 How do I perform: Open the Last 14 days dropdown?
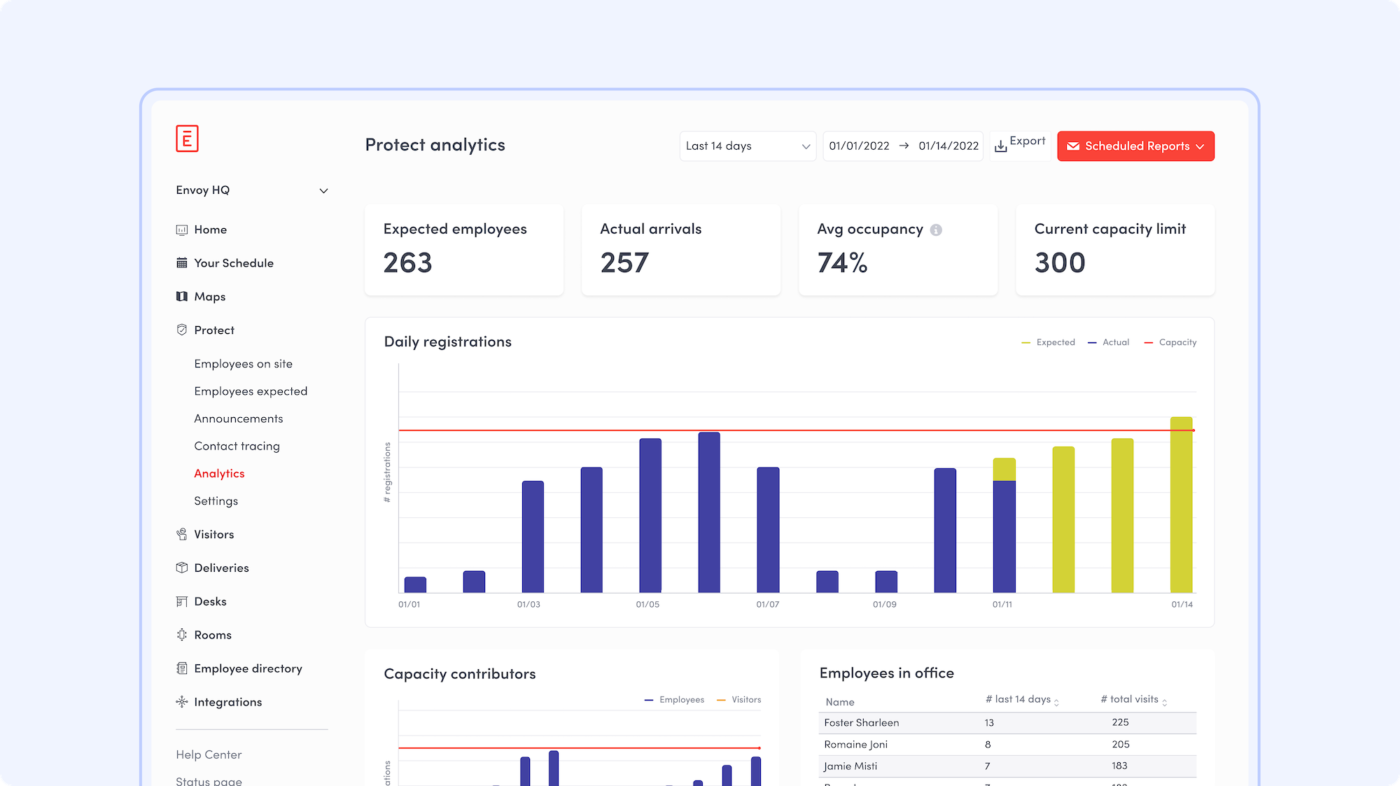coord(748,146)
